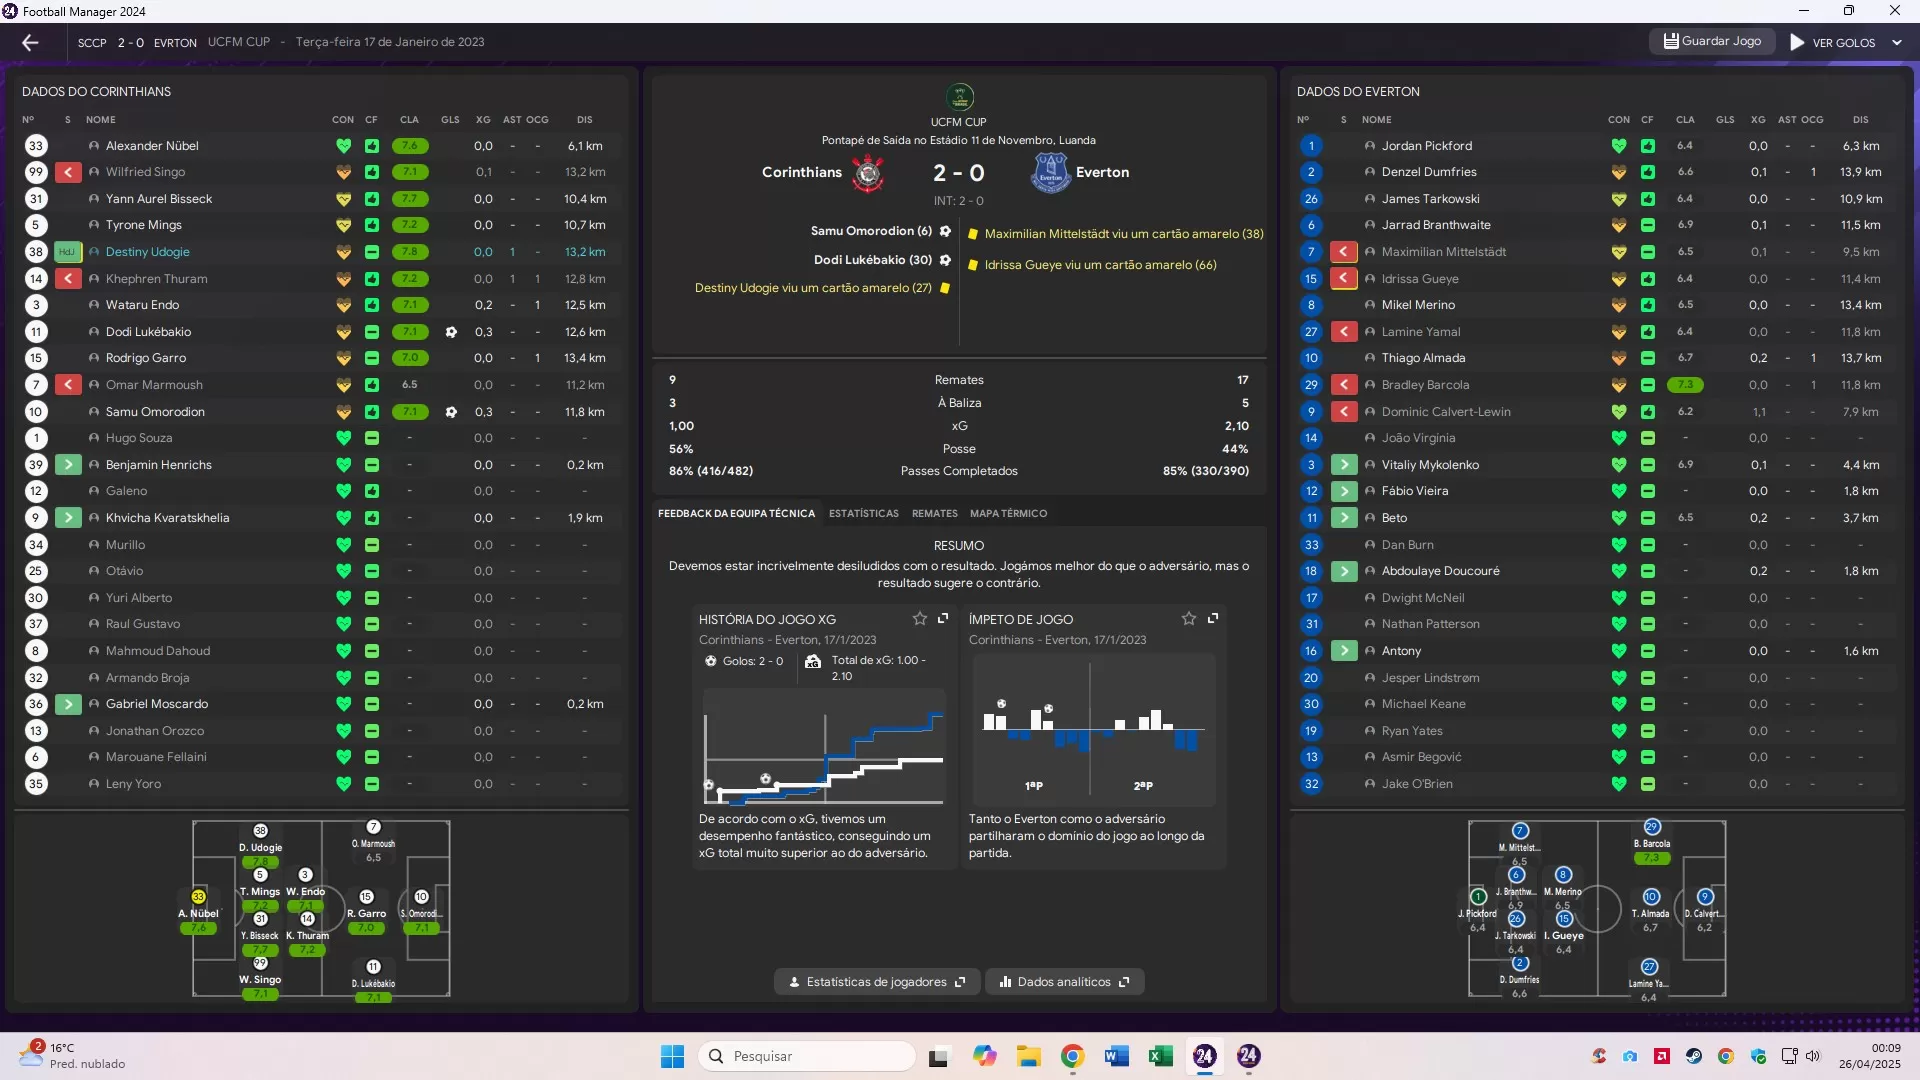1920x1080 pixels.
Task: Click Omar Marmoush's substituted-off red arrow
Action: (x=68, y=385)
